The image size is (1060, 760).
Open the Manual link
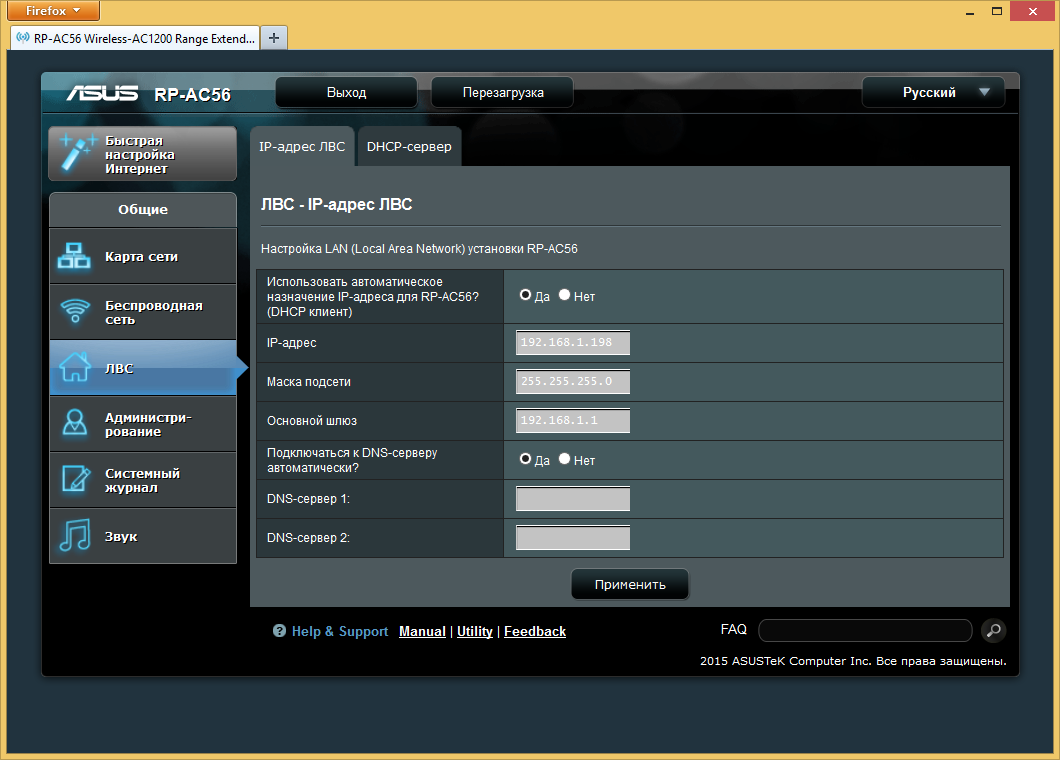coord(422,631)
